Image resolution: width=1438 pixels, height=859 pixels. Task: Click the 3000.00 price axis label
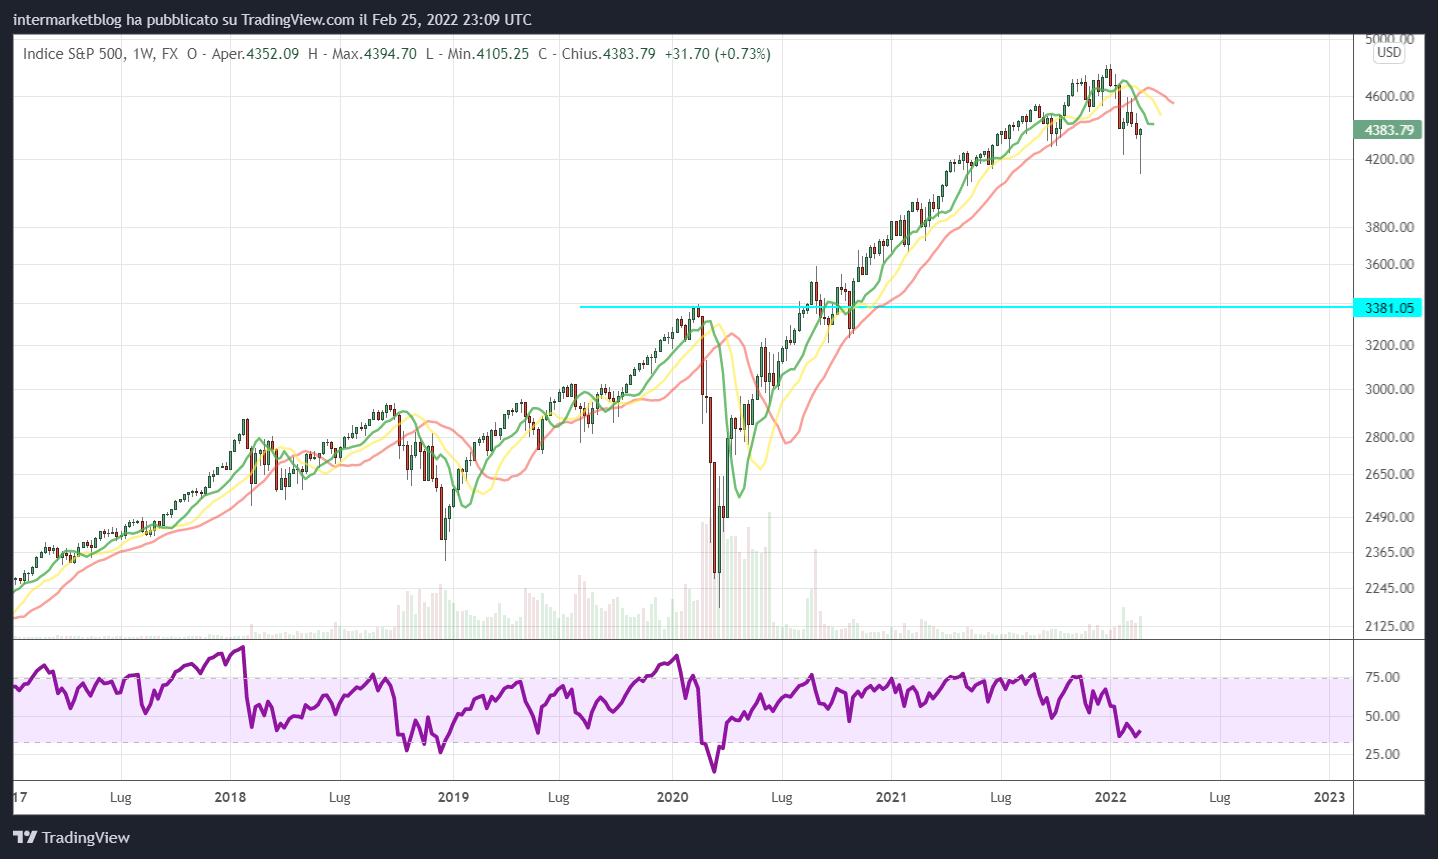click(1389, 389)
